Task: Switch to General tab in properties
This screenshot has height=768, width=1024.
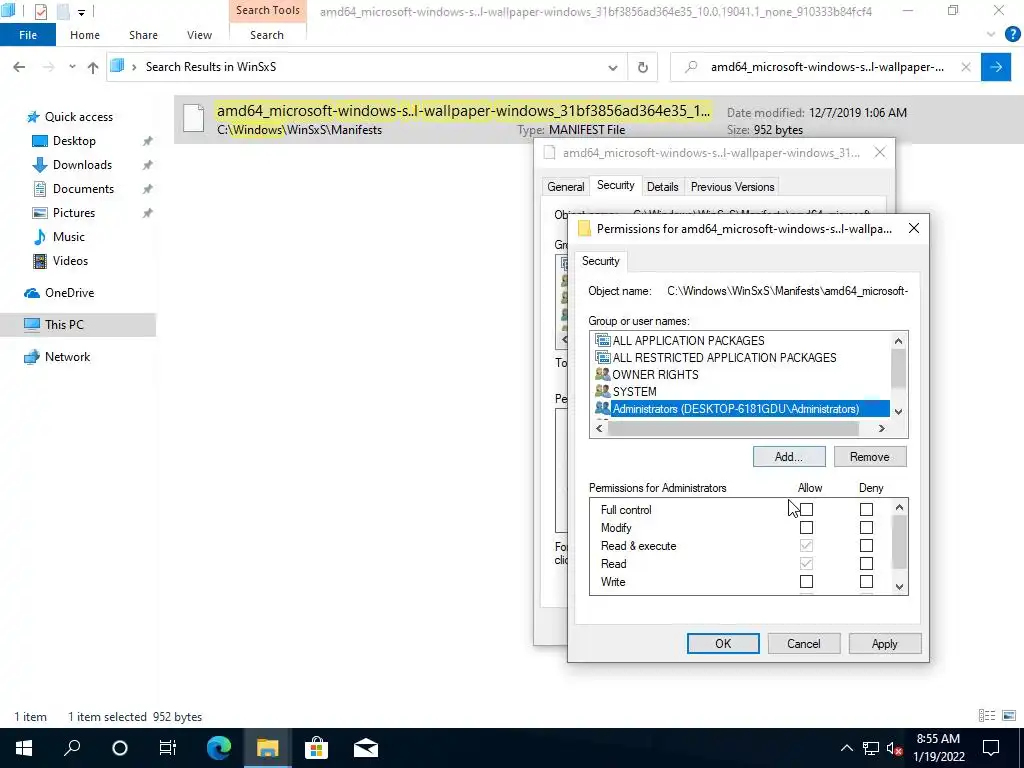Action: (566, 187)
